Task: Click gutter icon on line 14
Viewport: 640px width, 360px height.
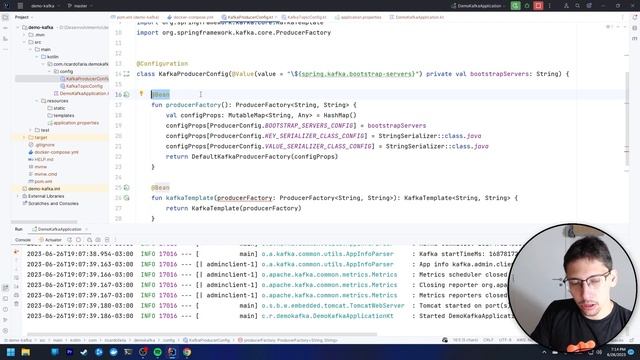Action: [x=127, y=74]
